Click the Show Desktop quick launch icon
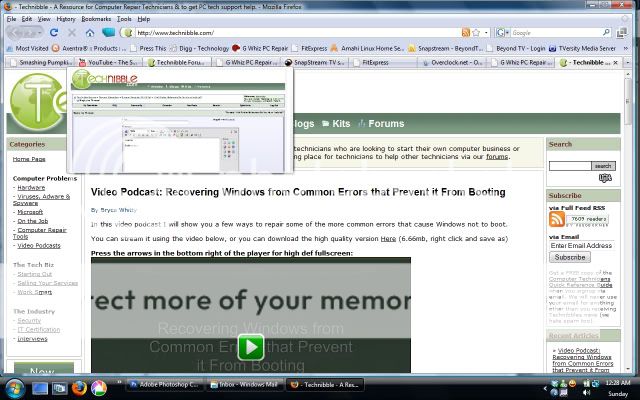 pyautogui.click(x=40, y=388)
